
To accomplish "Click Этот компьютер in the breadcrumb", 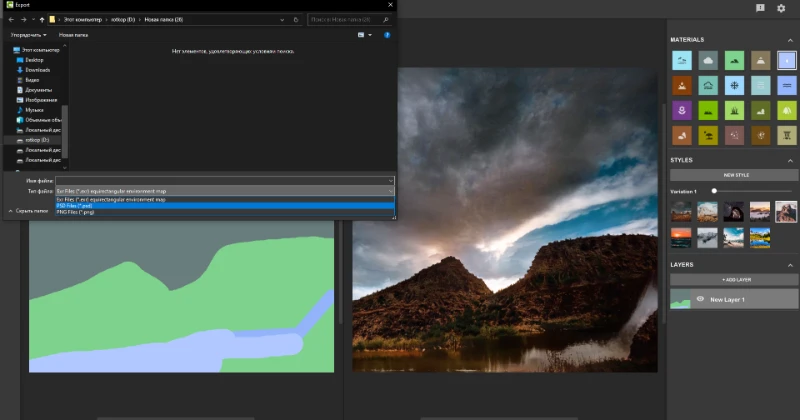I will tap(83, 19).
